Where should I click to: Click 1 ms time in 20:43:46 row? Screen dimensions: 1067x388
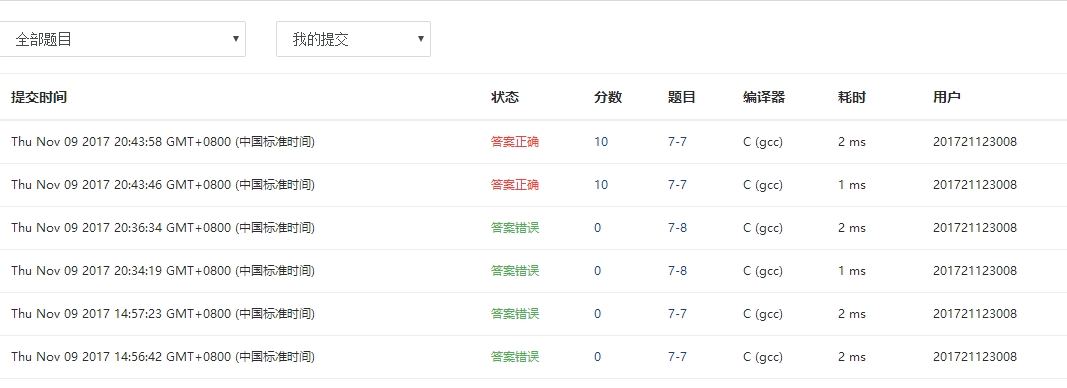pyautogui.click(x=851, y=184)
